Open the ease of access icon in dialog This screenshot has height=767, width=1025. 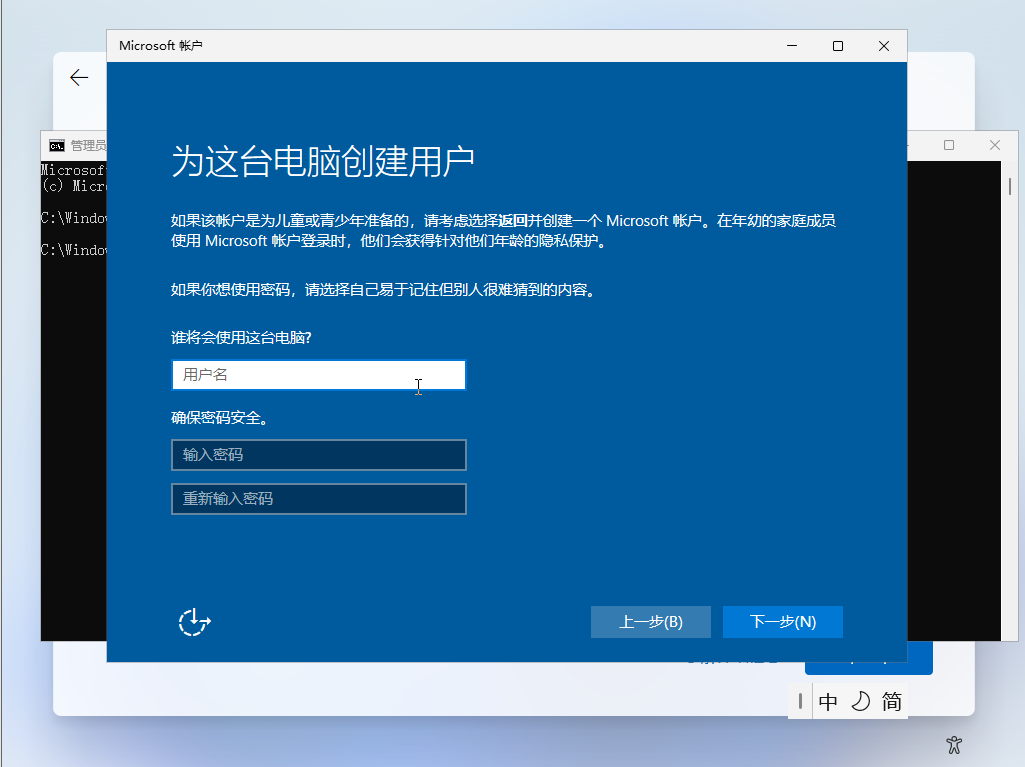[194, 622]
